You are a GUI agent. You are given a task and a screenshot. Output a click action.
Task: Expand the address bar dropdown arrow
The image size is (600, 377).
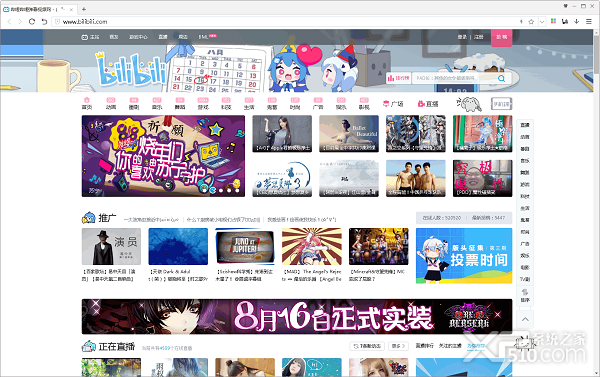click(x=542, y=22)
